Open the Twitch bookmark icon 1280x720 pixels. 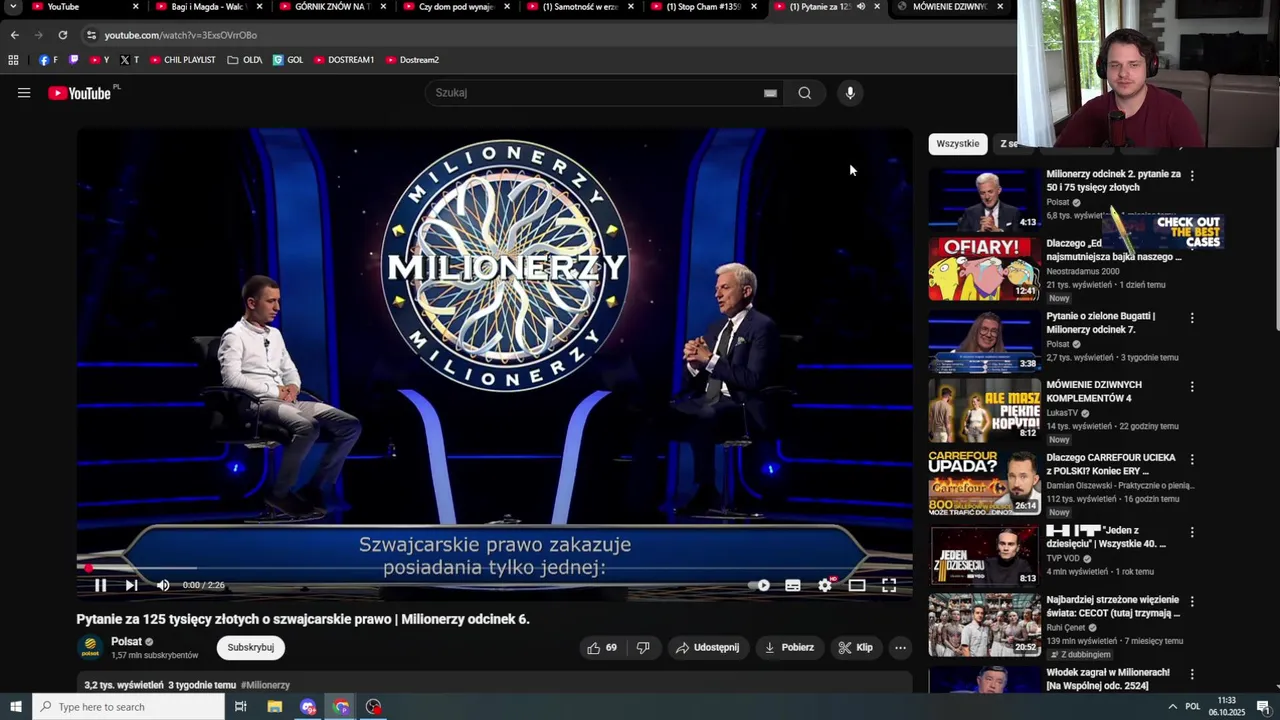click(x=73, y=60)
